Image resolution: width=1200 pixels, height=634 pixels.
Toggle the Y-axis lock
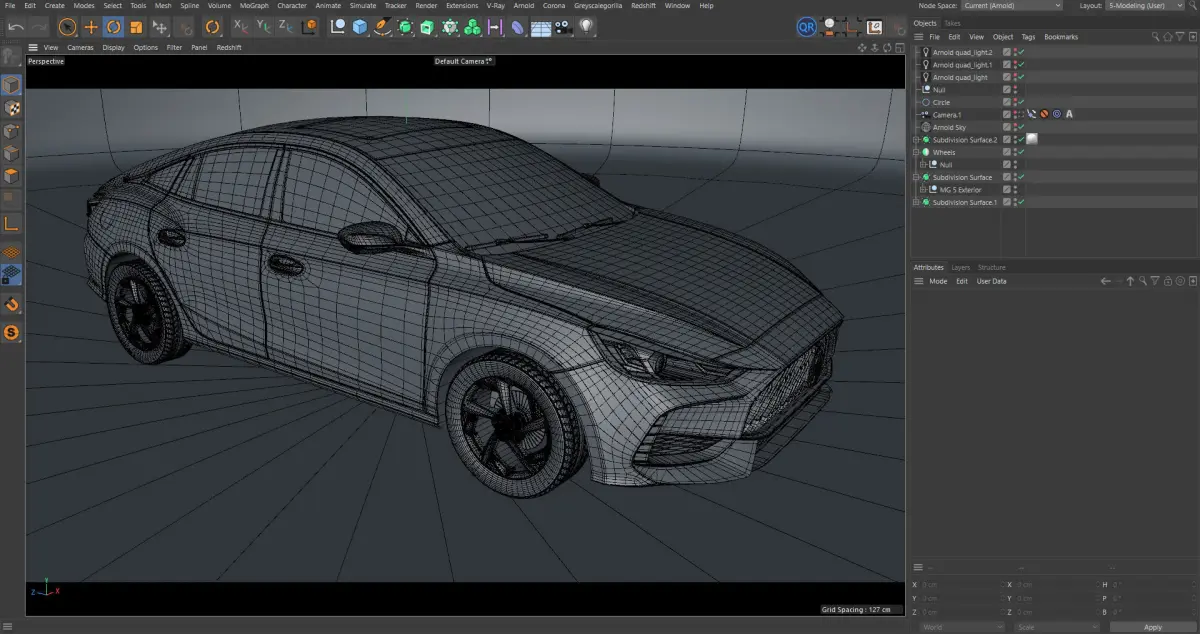tap(263, 26)
